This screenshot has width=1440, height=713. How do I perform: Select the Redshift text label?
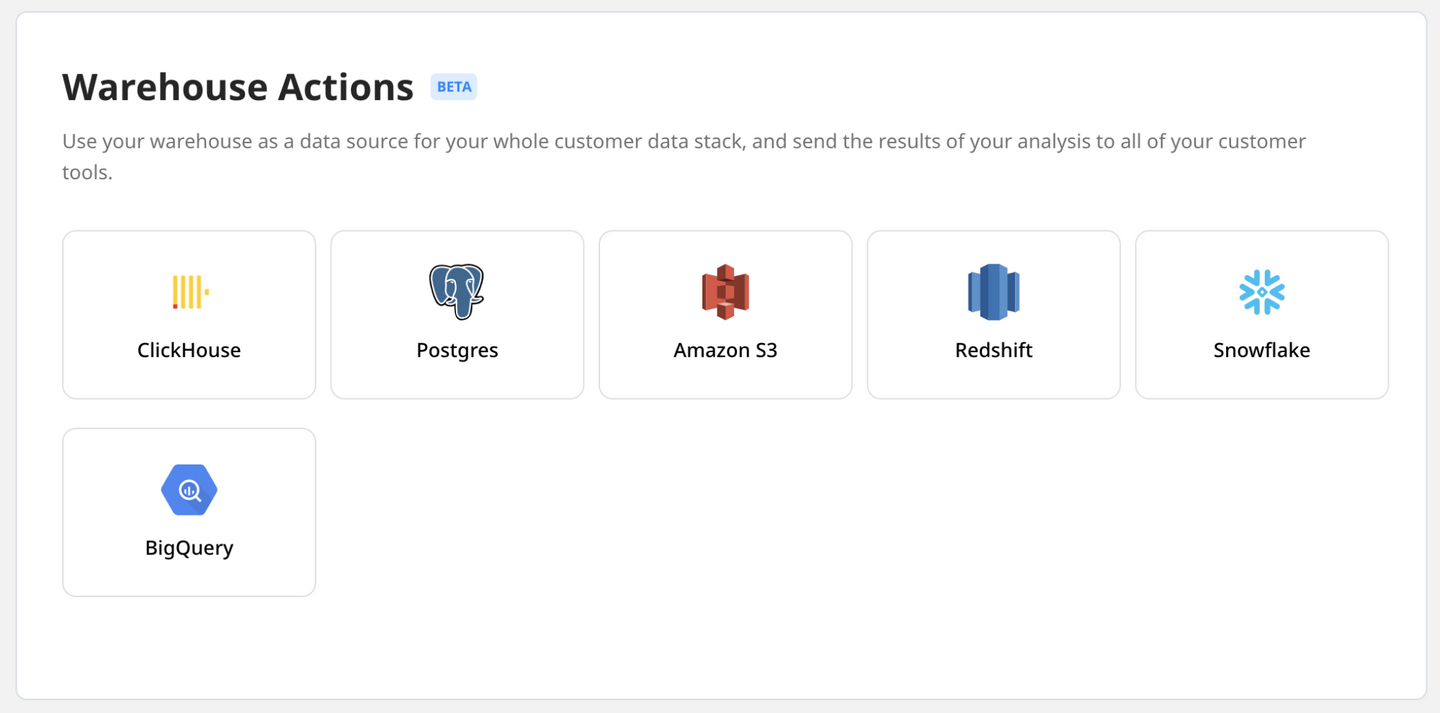(993, 350)
